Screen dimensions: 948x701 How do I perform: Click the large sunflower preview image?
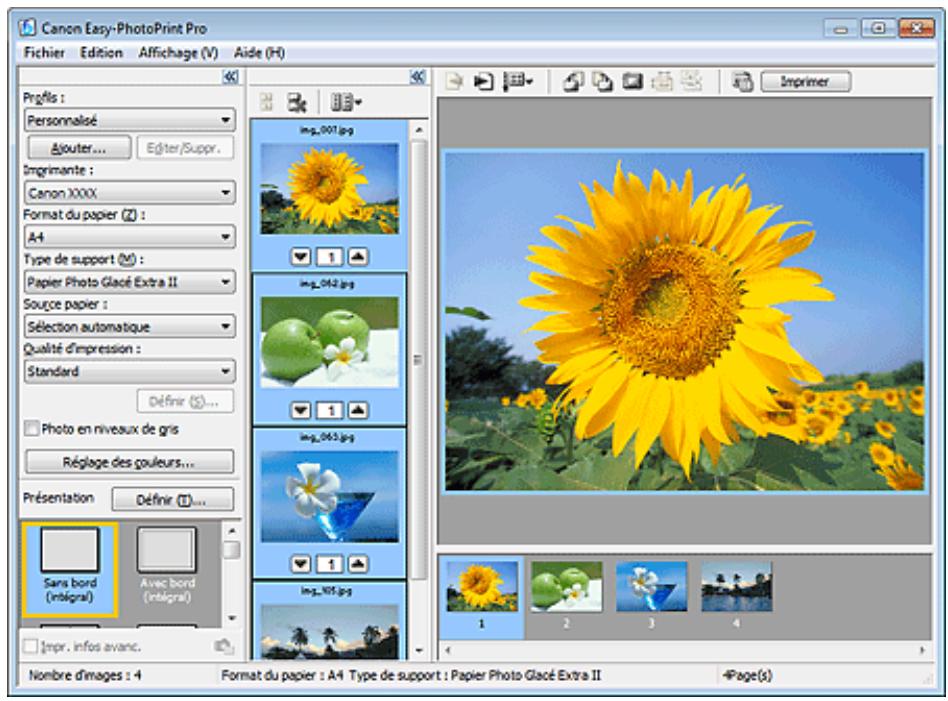tap(684, 321)
